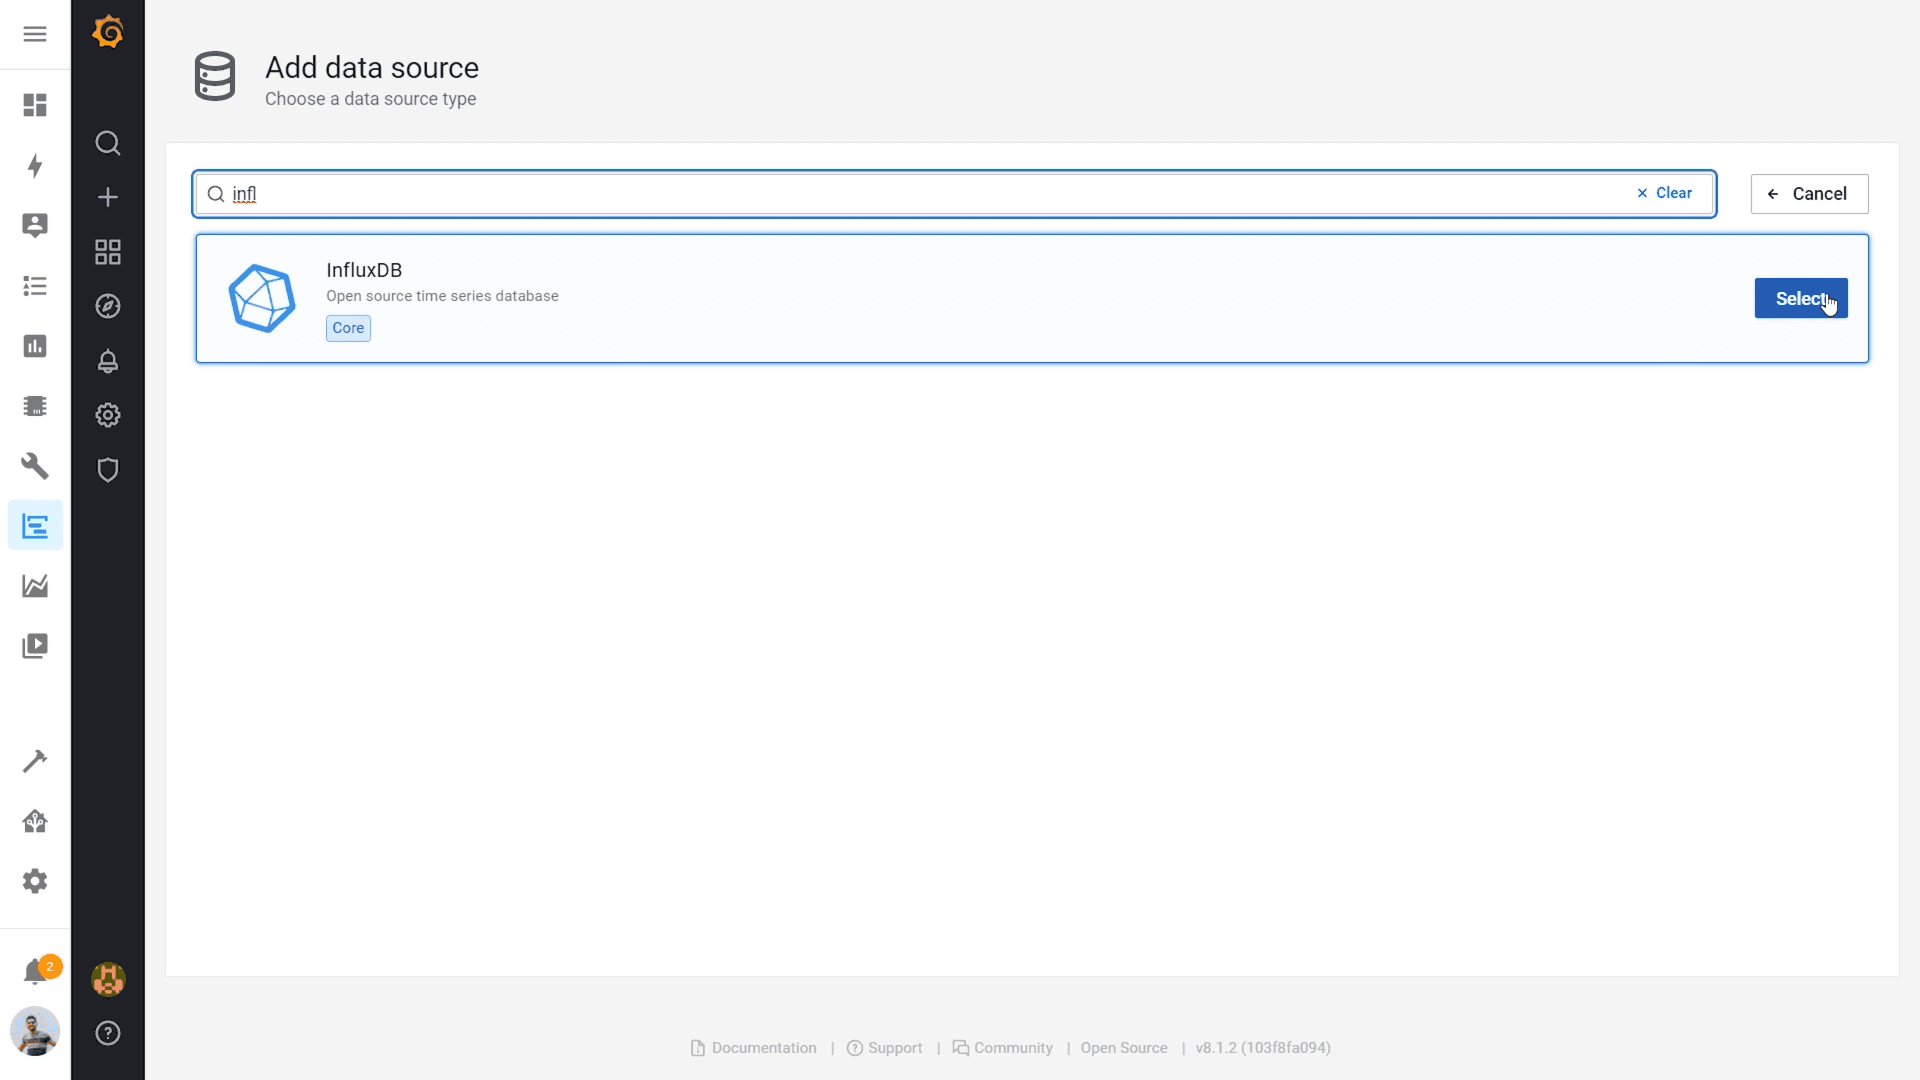Clear the search field with Clear link
The height and width of the screenshot is (1080, 1920).
tap(1664, 193)
